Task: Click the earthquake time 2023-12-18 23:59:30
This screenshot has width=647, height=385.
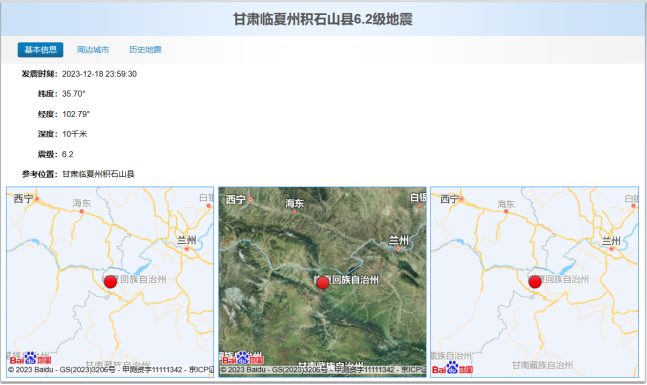Action: tap(99, 74)
